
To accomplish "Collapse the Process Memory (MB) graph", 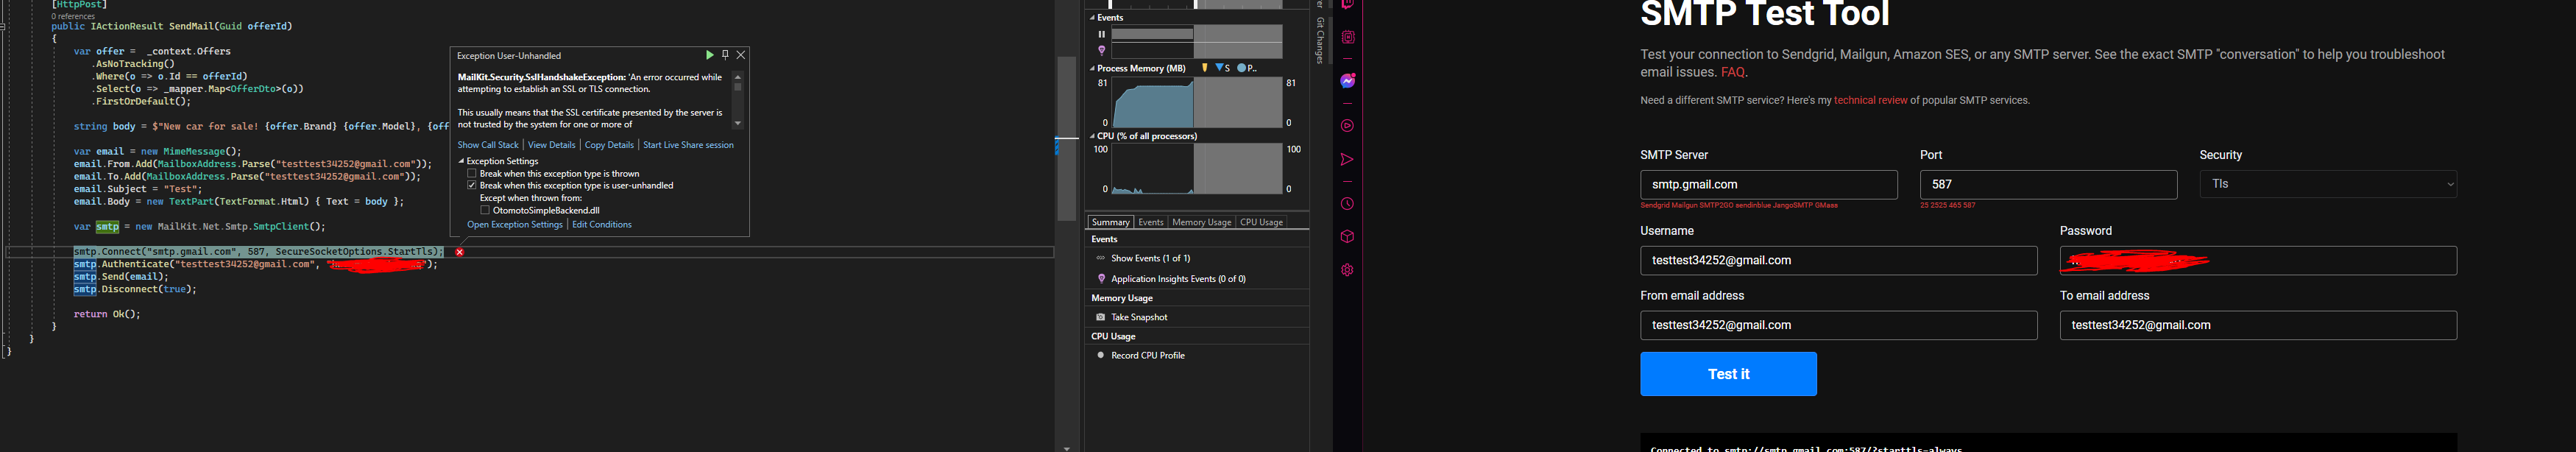I will pos(1092,69).
